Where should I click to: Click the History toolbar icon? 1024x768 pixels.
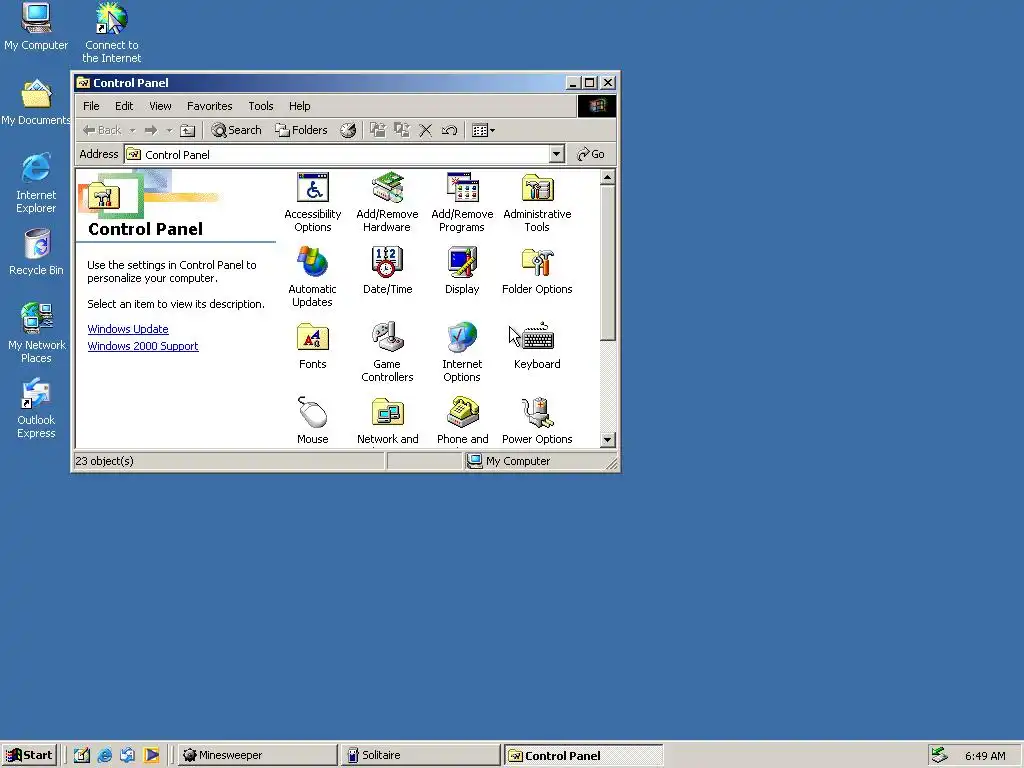tap(348, 130)
